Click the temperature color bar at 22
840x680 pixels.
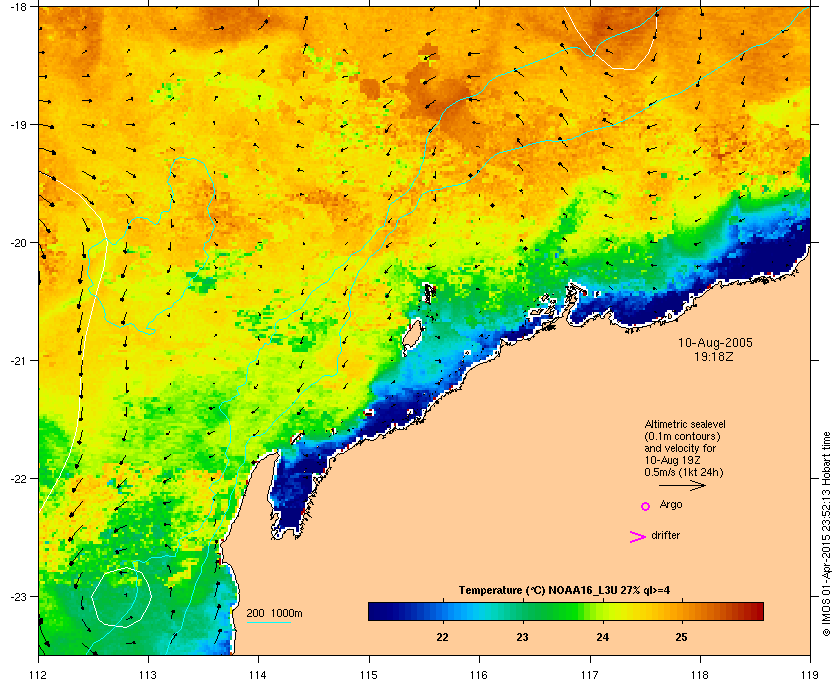(x=442, y=611)
